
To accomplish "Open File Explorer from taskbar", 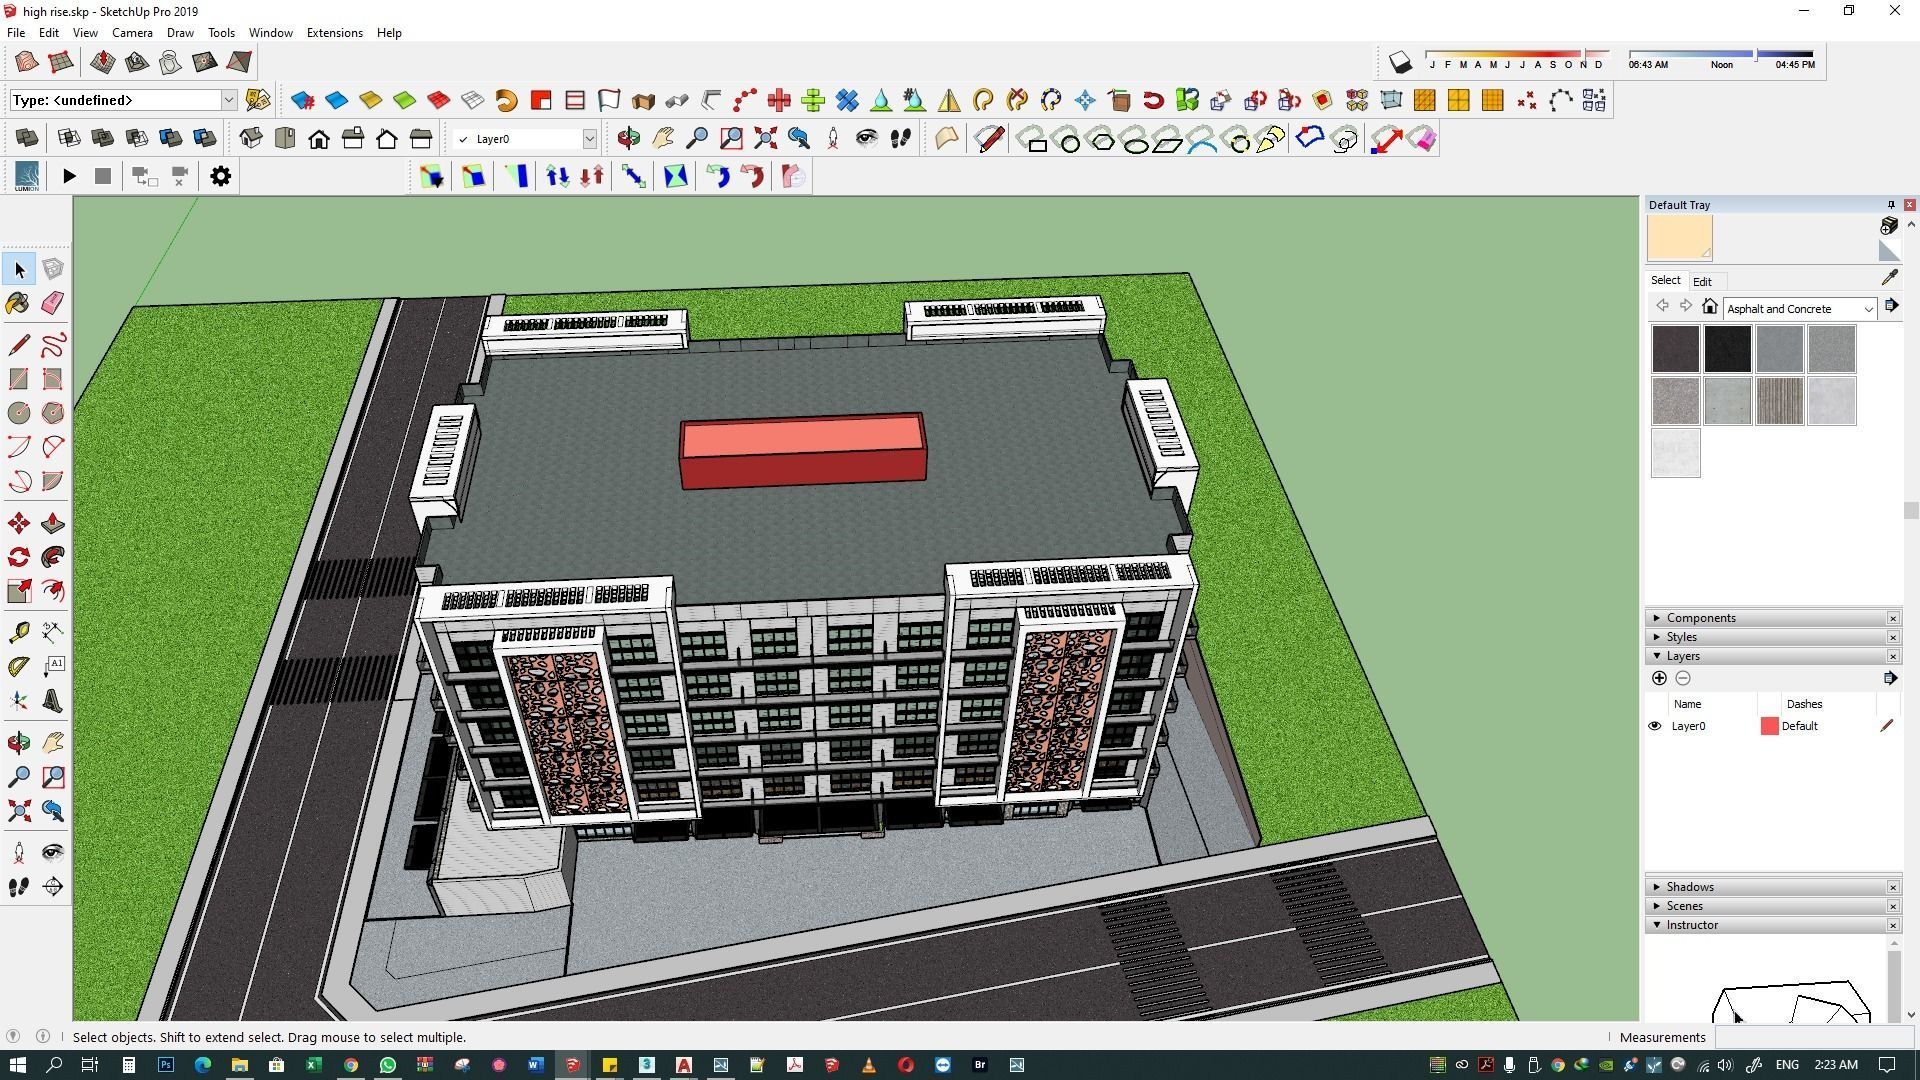I will [x=239, y=1065].
